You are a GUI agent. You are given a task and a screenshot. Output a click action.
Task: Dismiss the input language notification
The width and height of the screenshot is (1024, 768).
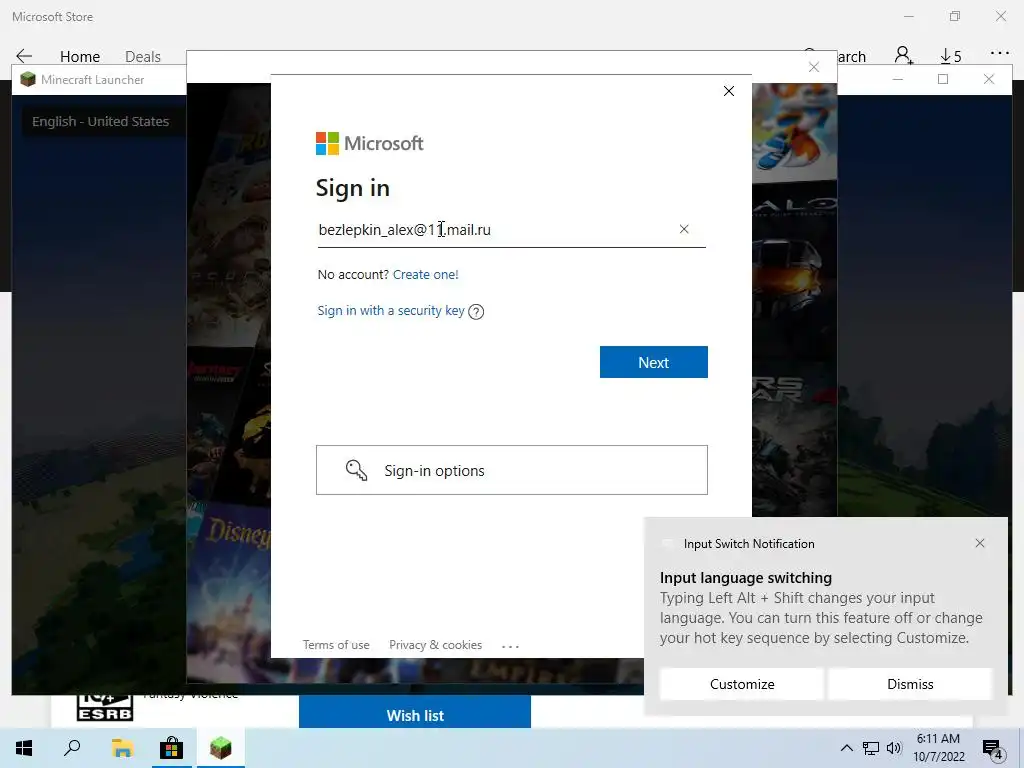tap(910, 684)
